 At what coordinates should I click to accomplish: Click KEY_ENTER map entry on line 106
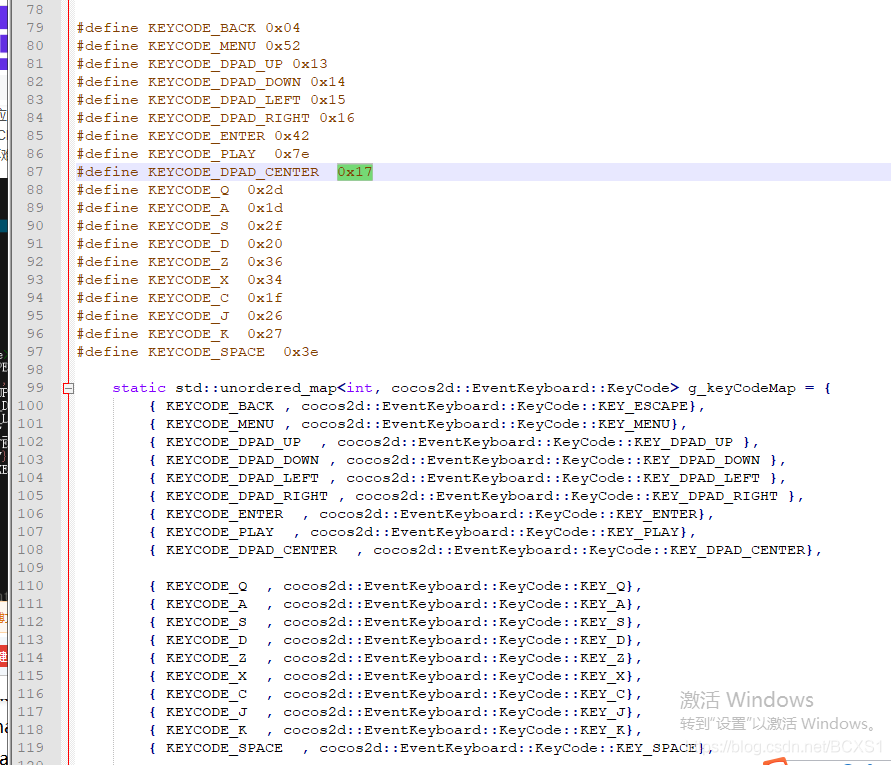(x=431, y=514)
